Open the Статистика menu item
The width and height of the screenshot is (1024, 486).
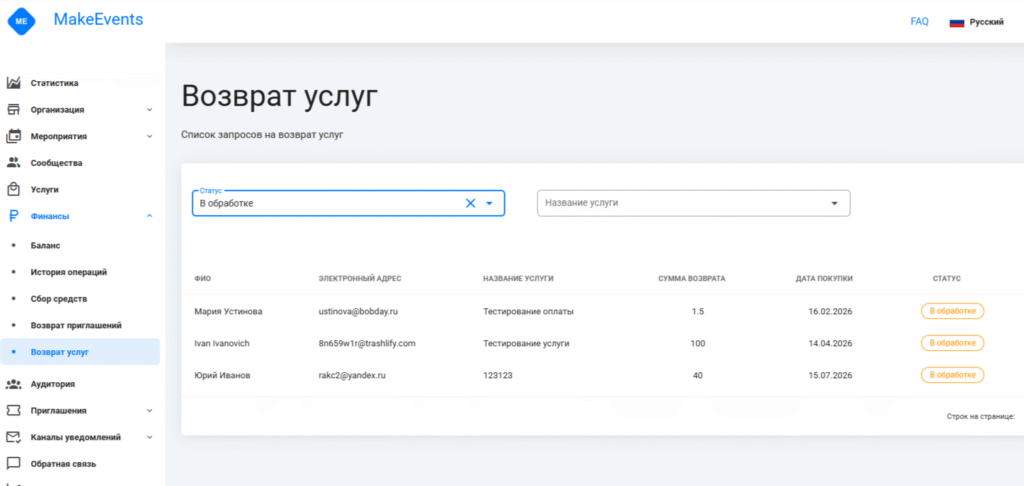click(55, 83)
